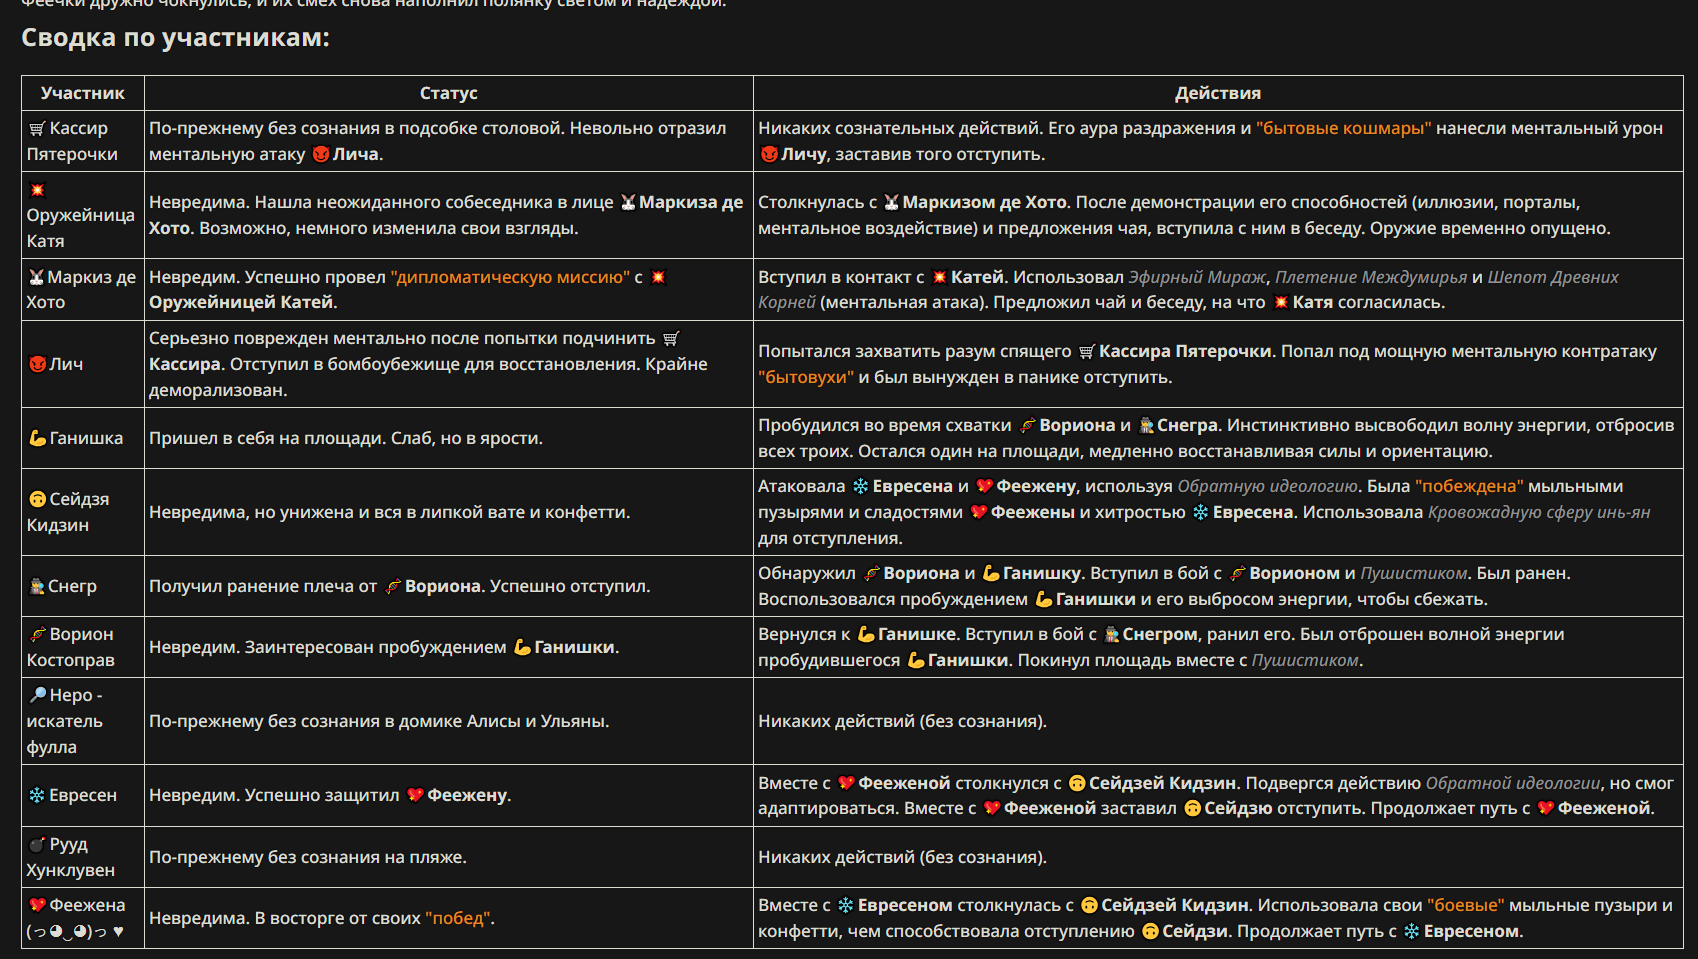Click cart emoji in Лич status cell
The image size is (1698, 959).
pyautogui.click(x=671, y=339)
